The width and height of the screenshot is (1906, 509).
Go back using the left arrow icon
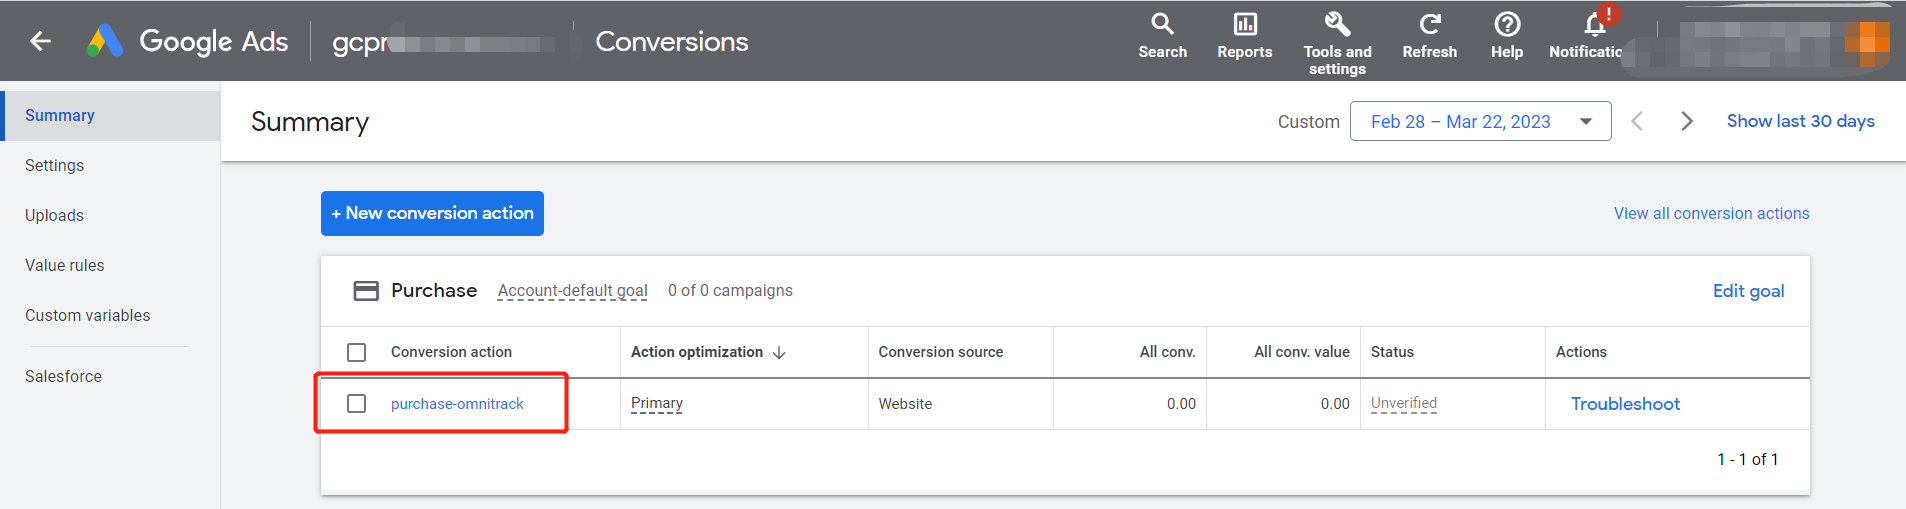click(40, 41)
